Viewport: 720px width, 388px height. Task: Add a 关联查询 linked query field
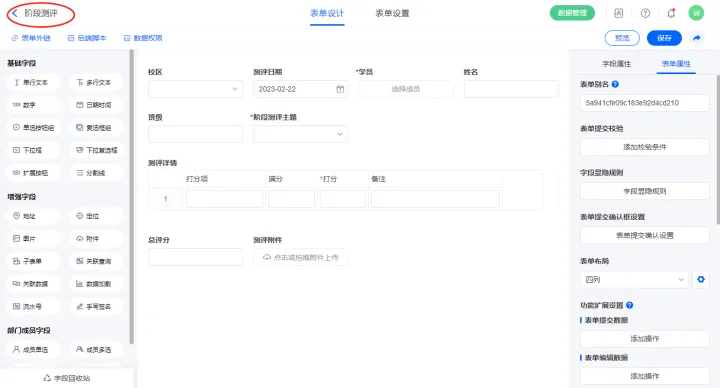tap(96, 261)
